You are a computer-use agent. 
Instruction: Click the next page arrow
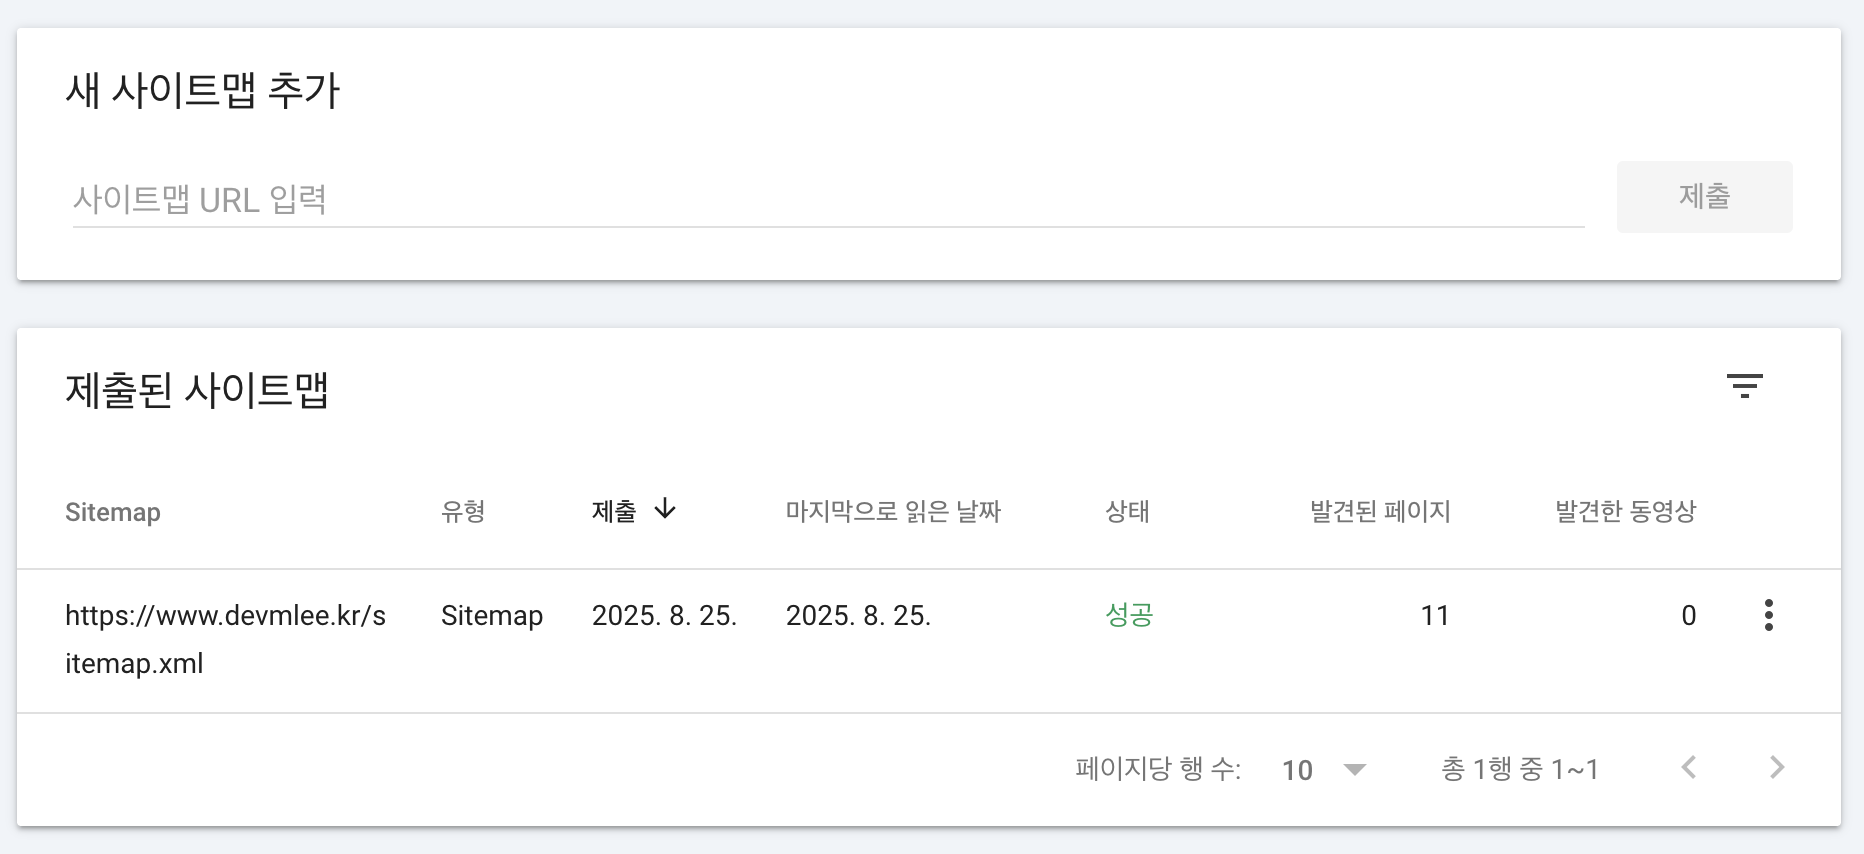tap(1777, 768)
